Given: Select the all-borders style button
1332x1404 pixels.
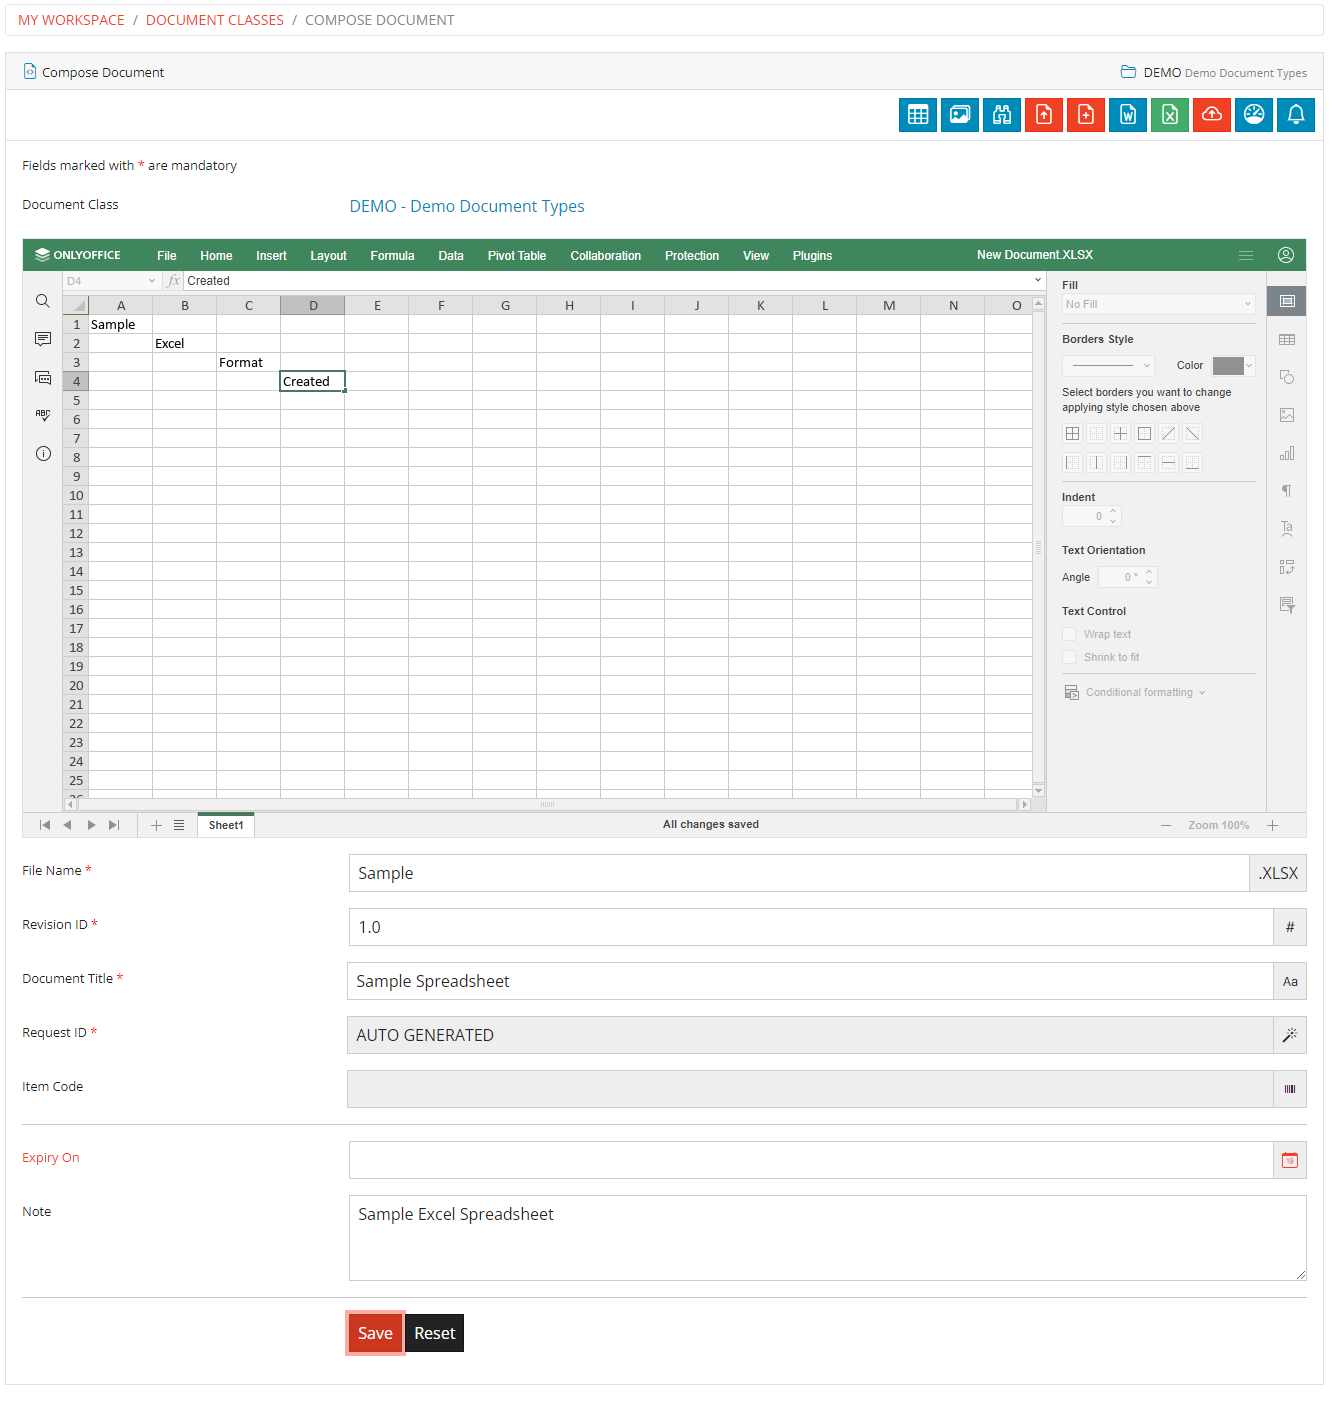Looking at the screenshot, I should click(1072, 433).
